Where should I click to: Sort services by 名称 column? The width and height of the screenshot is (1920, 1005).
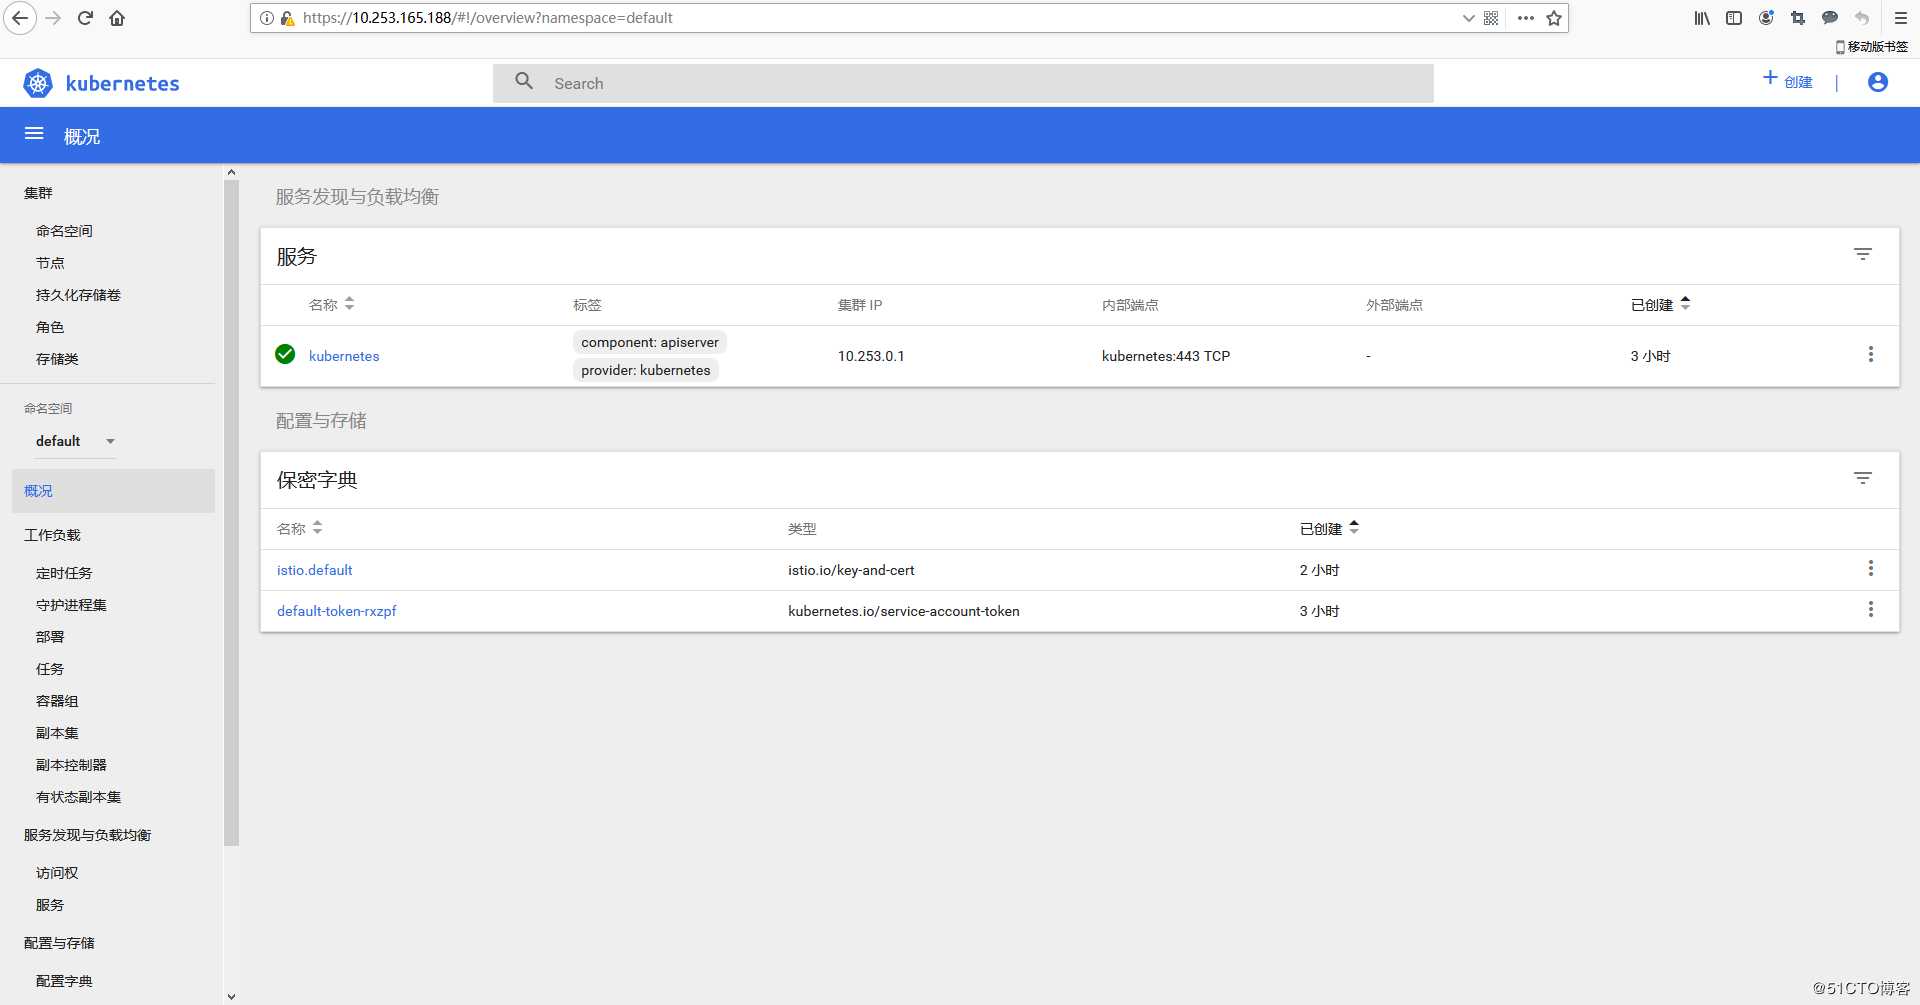(331, 304)
